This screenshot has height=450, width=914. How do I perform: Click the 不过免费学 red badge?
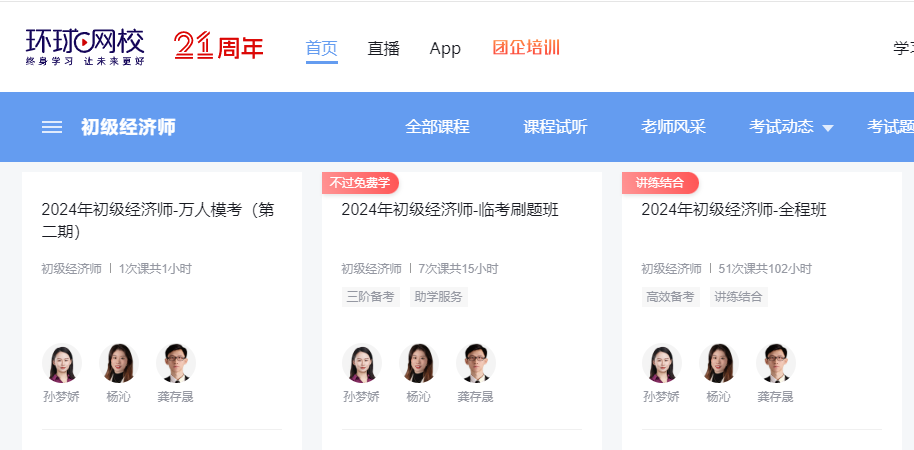[360, 183]
